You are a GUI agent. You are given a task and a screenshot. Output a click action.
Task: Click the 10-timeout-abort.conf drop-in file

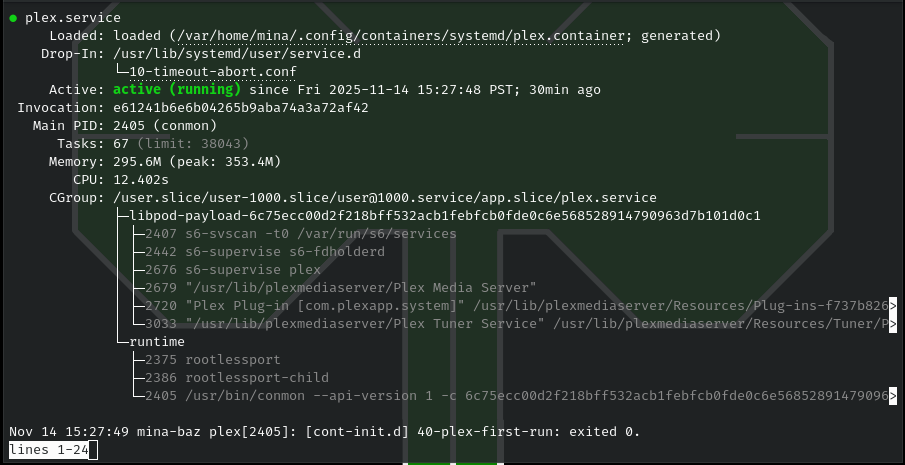coord(213,72)
